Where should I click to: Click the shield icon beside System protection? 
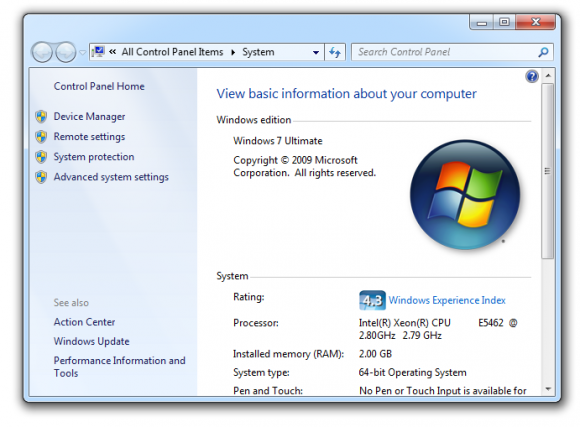[x=41, y=157]
